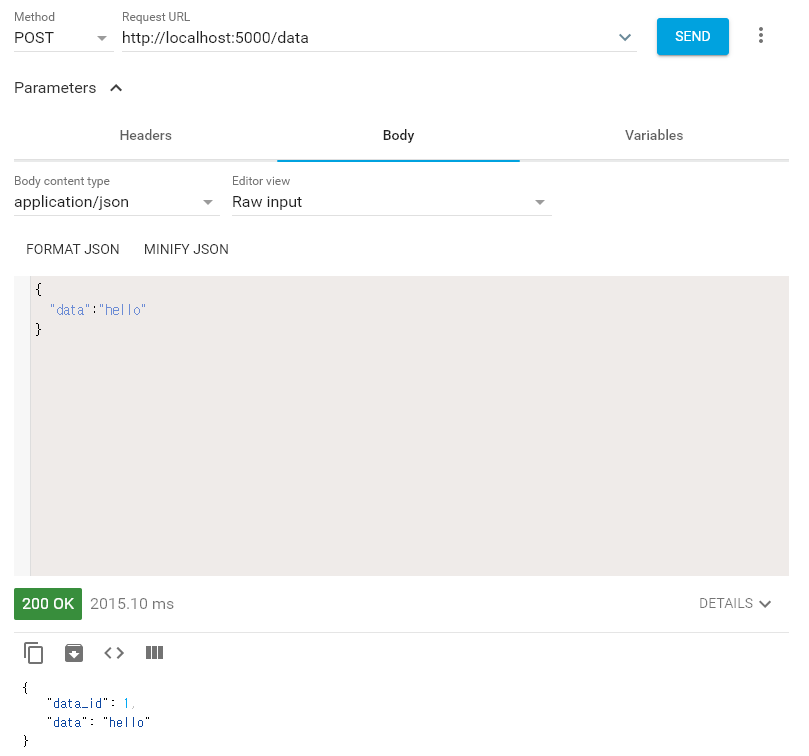Save response to file icon
The width and height of the screenshot is (809, 756).
(74, 653)
